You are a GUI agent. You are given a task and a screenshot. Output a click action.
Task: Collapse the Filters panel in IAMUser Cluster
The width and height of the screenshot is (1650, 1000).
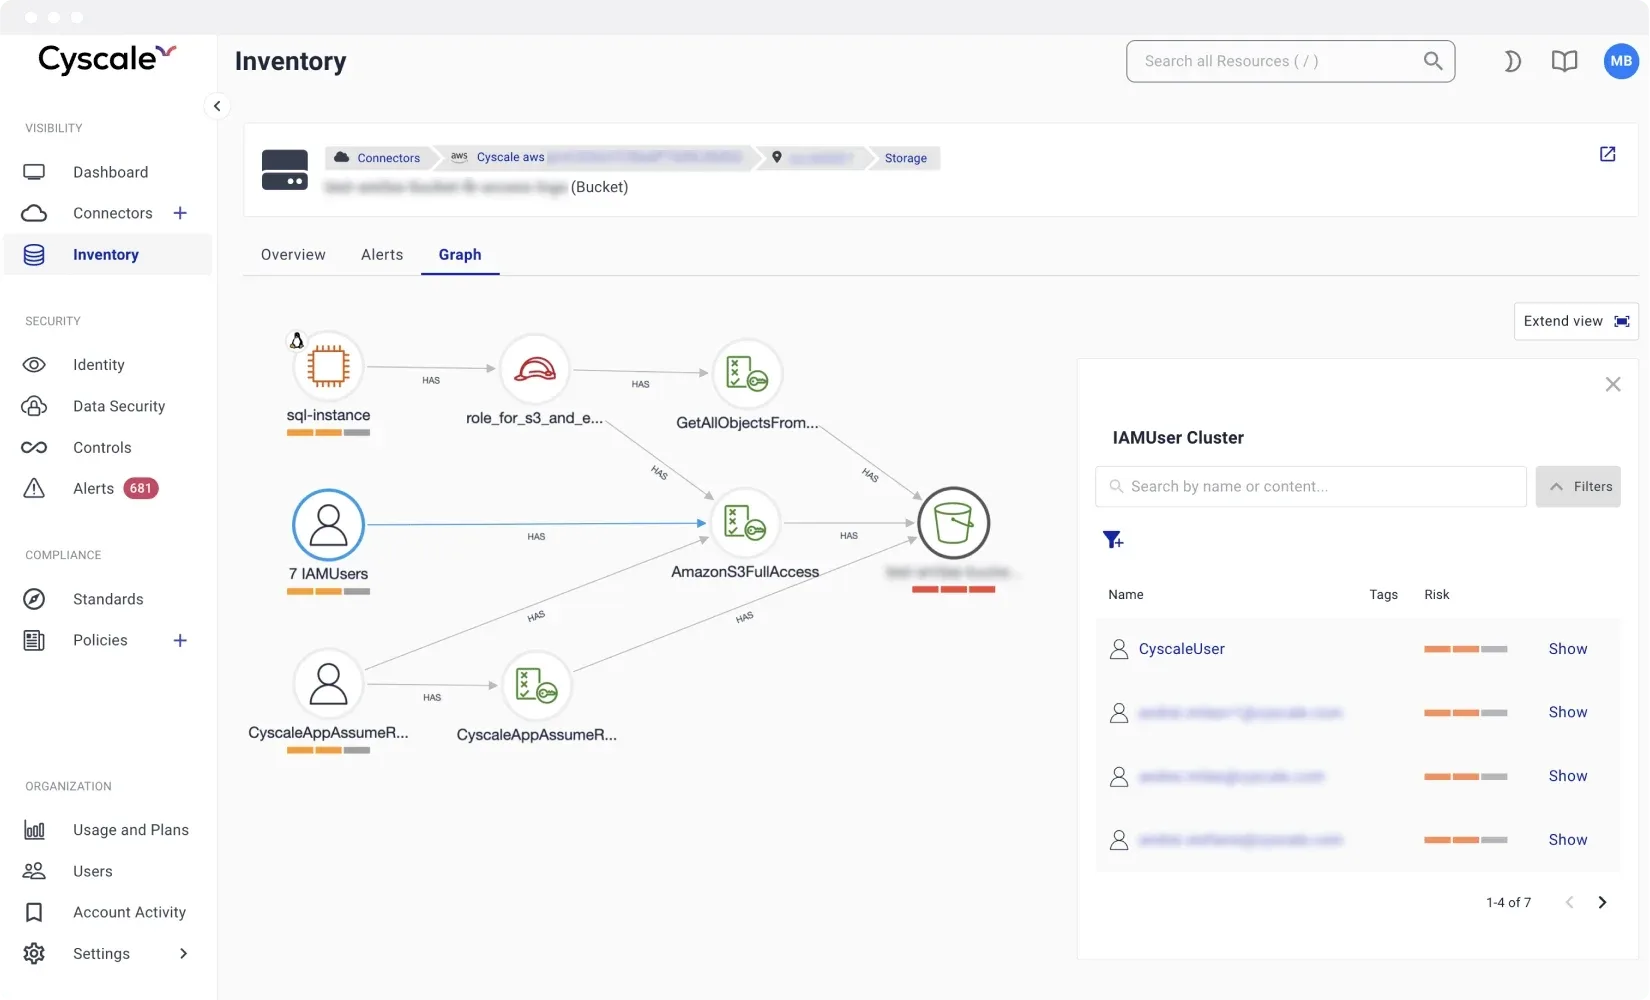point(1579,486)
